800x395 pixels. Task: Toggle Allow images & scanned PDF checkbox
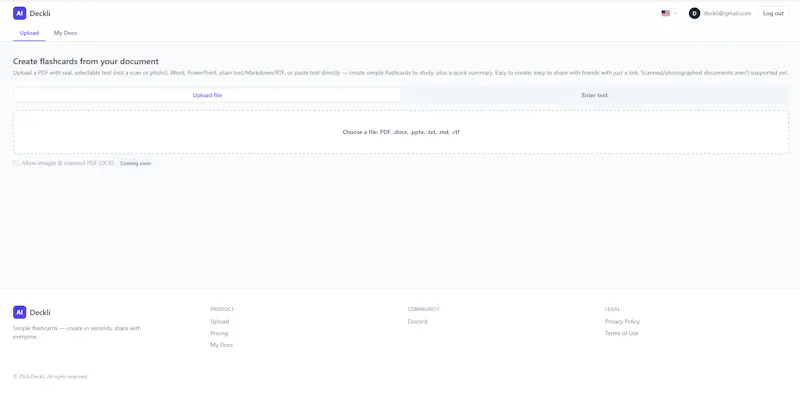coord(16,163)
